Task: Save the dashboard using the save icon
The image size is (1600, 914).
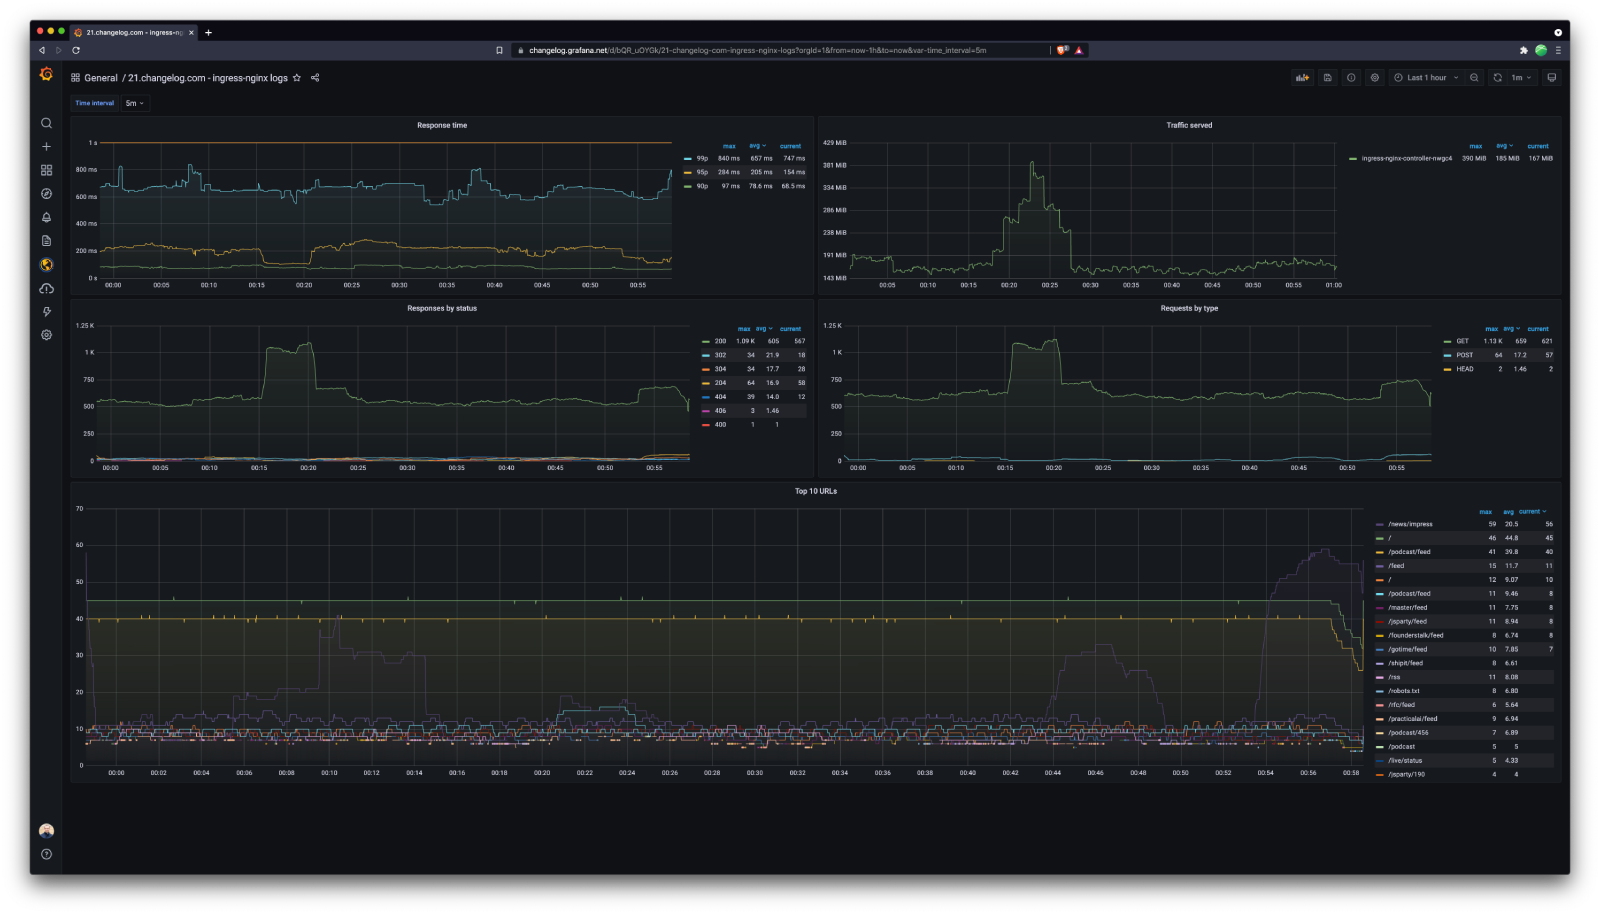Action: [1327, 77]
